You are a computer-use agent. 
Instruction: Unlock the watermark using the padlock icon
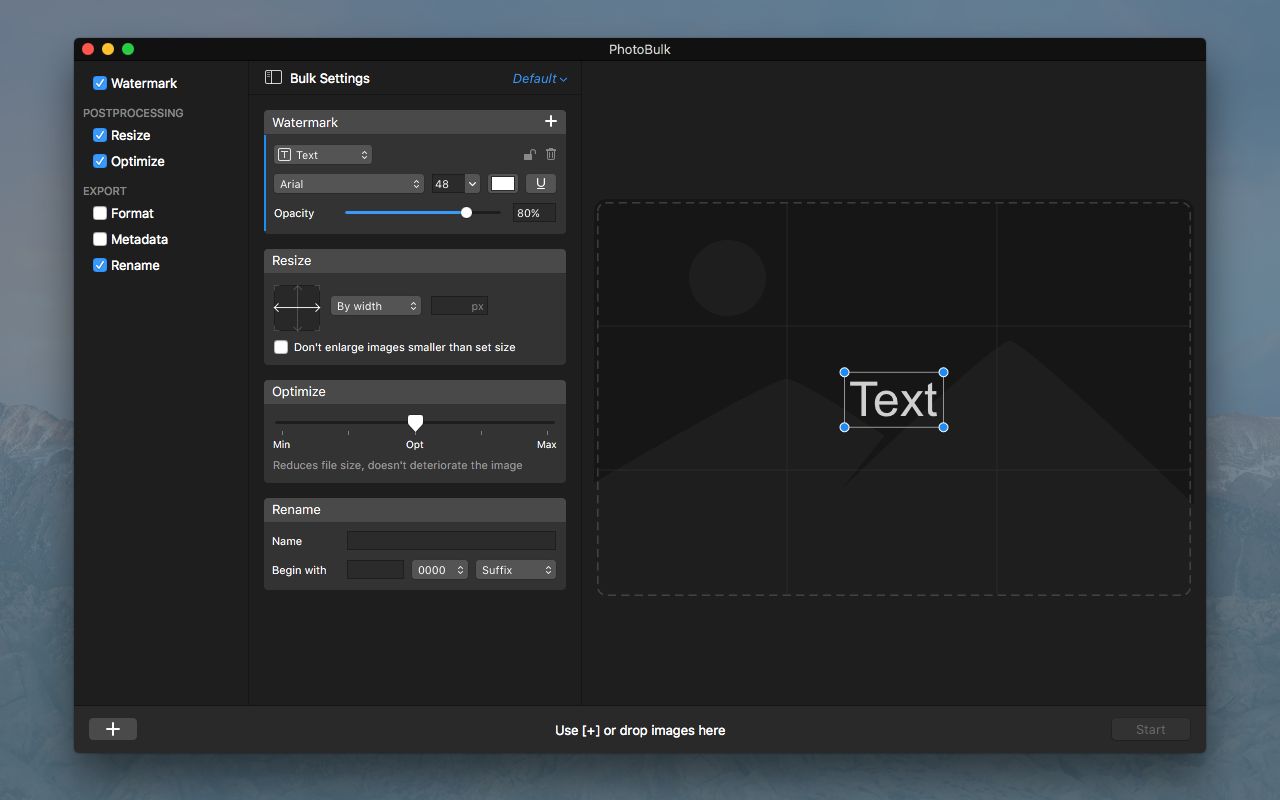[529, 154]
